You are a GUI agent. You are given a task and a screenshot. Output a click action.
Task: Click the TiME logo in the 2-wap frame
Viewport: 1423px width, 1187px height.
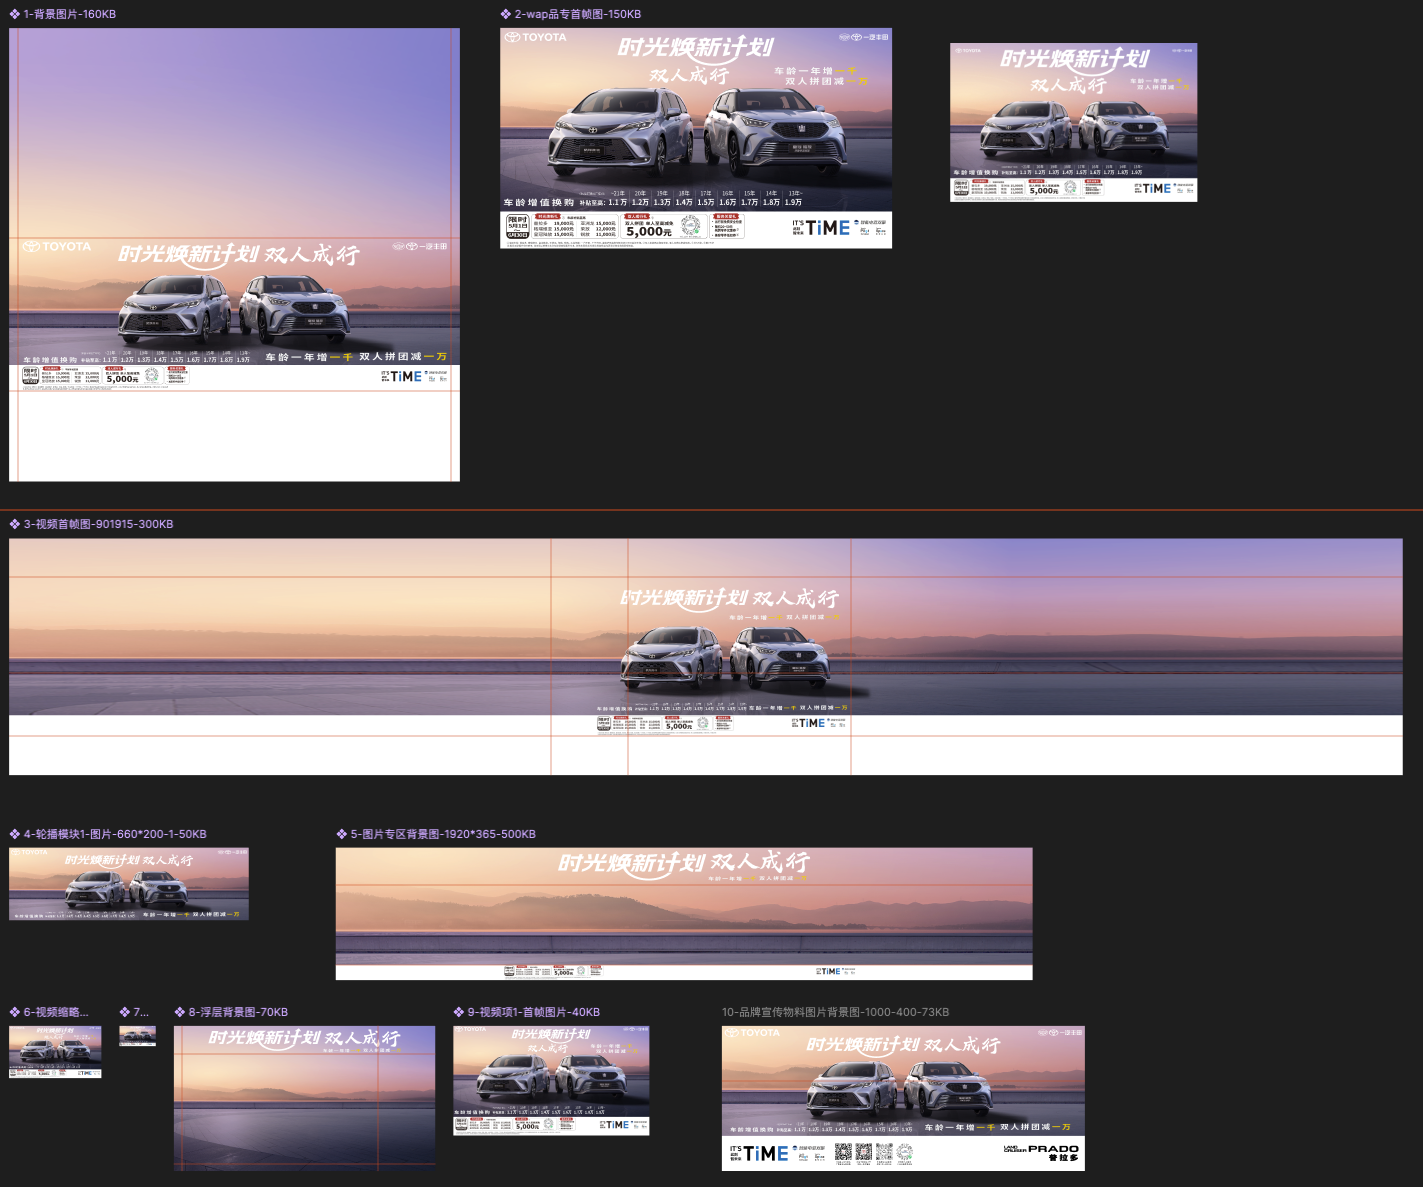click(828, 228)
